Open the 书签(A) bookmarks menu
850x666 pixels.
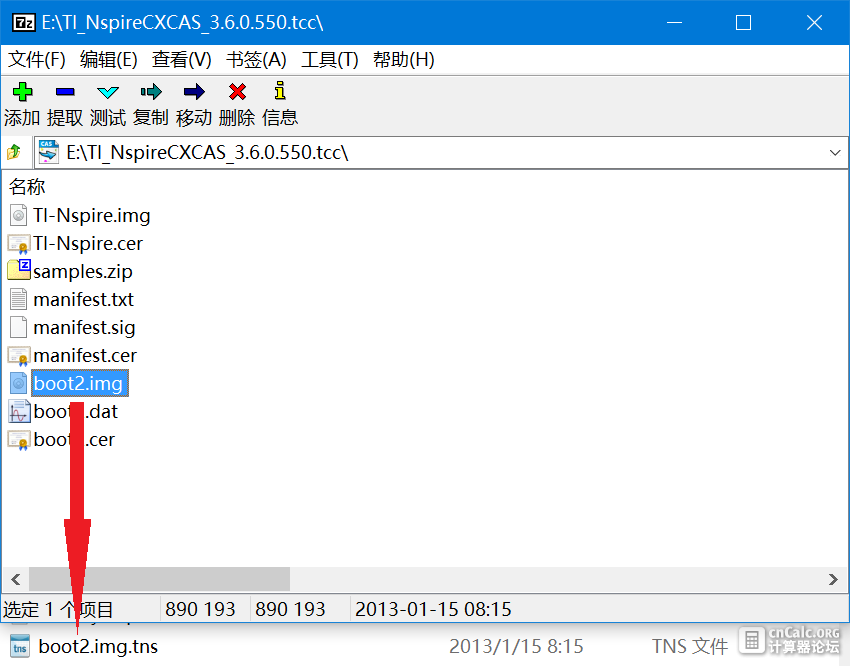point(256,59)
